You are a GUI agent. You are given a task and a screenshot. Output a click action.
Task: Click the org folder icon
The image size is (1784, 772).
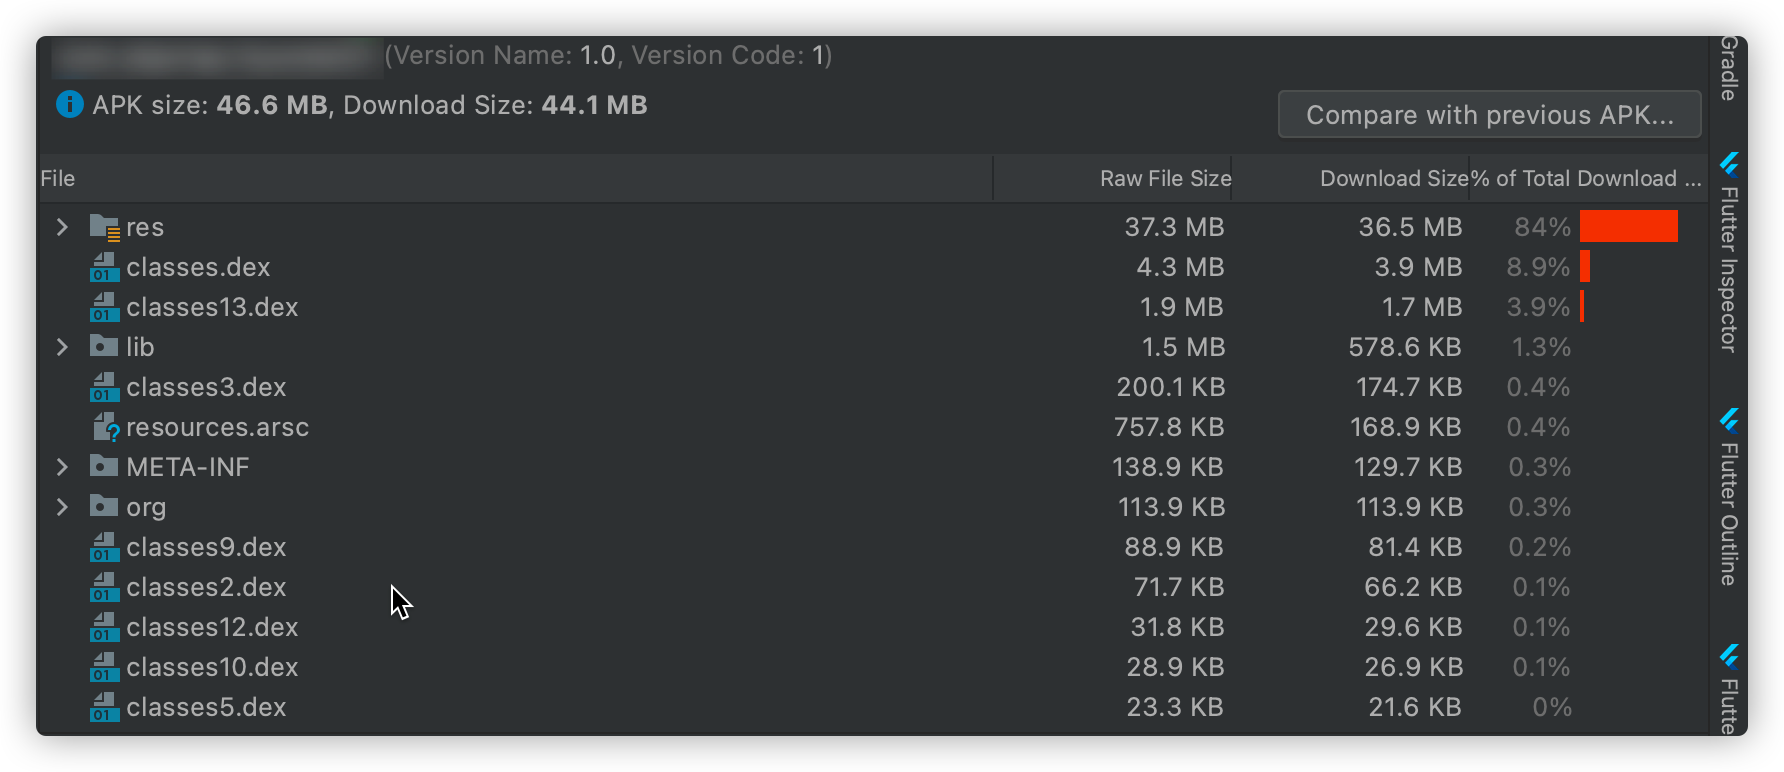(104, 507)
